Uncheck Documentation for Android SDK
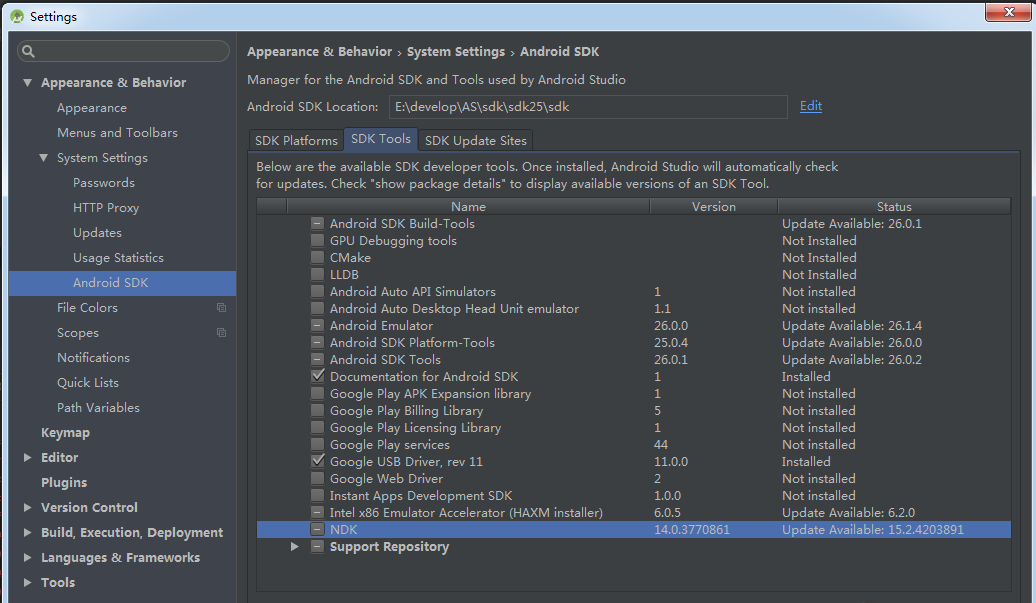The width and height of the screenshot is (1036, 603). click(317, 376)
